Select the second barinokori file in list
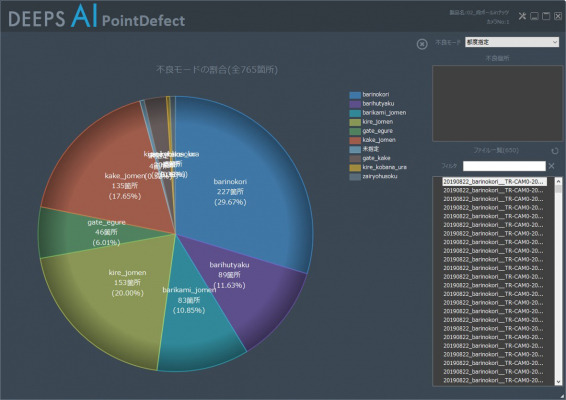 click(x=493, y=190)
